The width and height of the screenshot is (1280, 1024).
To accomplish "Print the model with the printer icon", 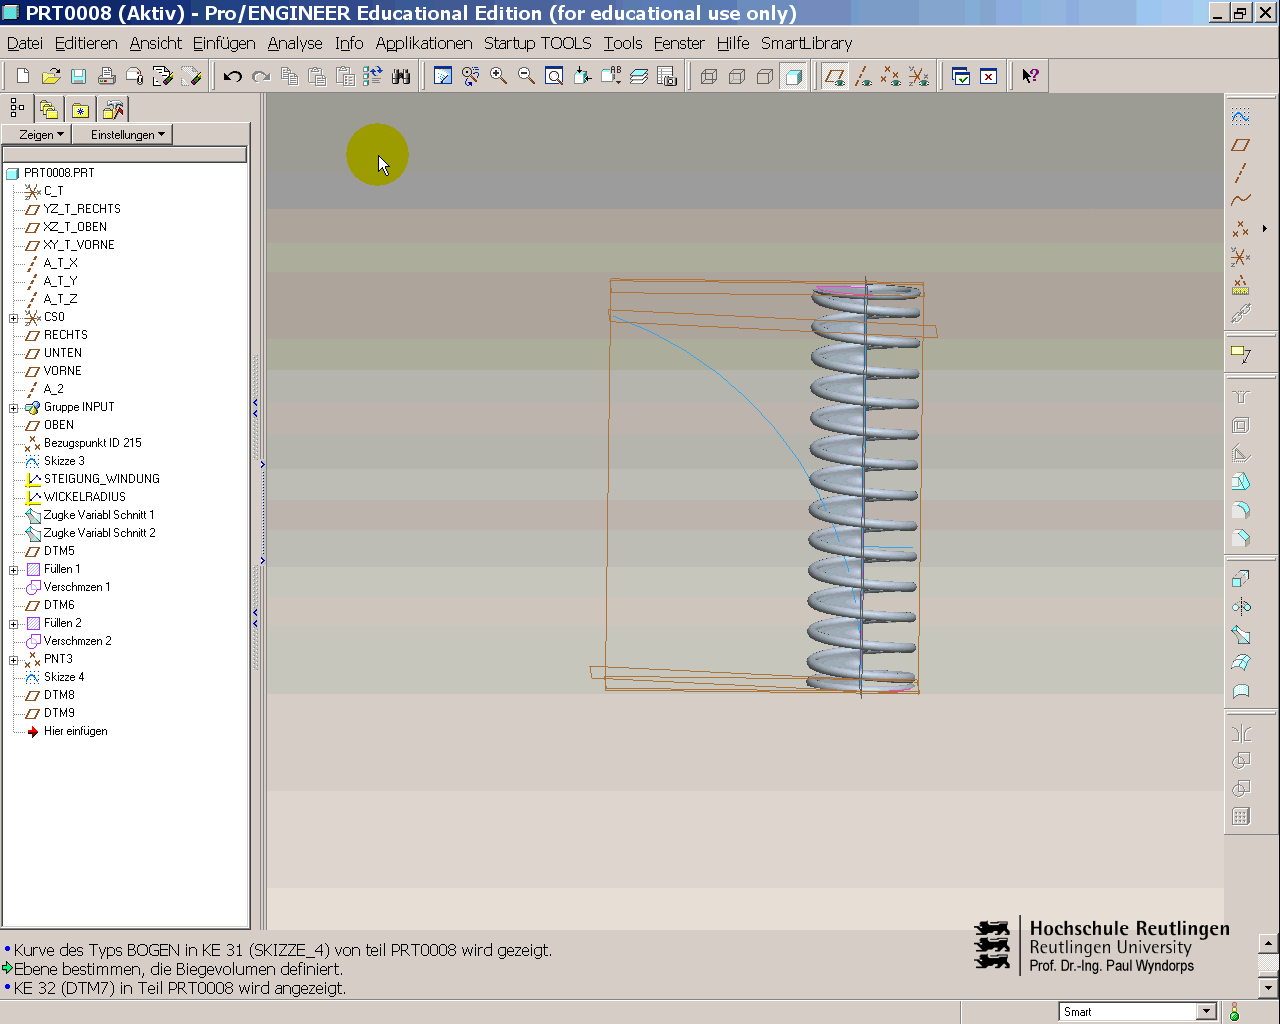I will tap(107, 76).
